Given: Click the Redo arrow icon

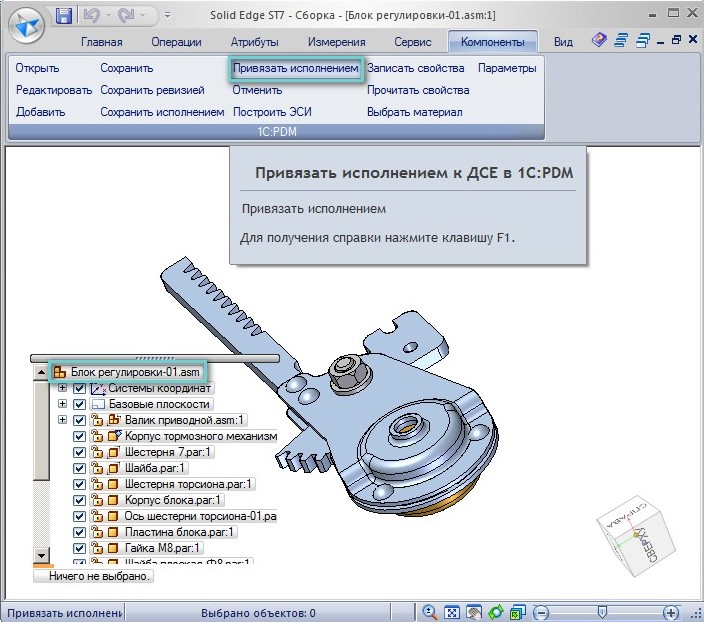Looking at the screenshot, I should 126,16.
